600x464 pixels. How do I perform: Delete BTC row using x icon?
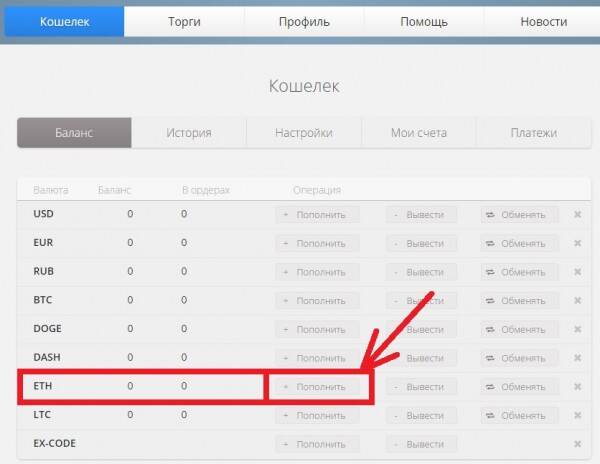[577, 301]
